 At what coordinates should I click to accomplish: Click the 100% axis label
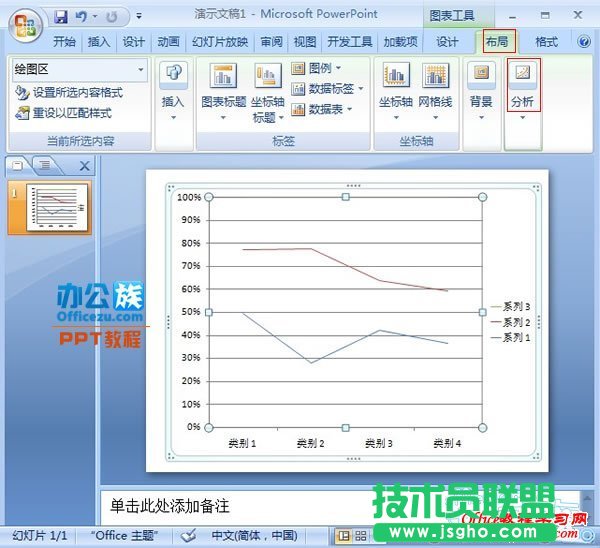point(189,197)
